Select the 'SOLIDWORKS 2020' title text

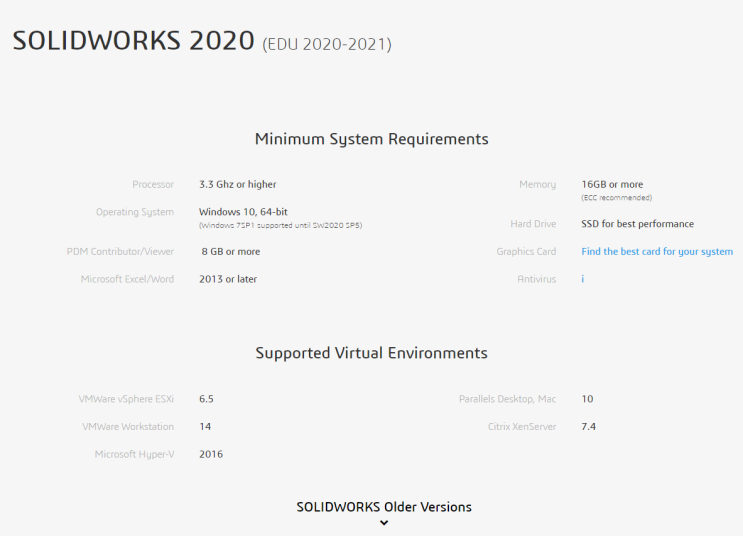coord(134,41)
